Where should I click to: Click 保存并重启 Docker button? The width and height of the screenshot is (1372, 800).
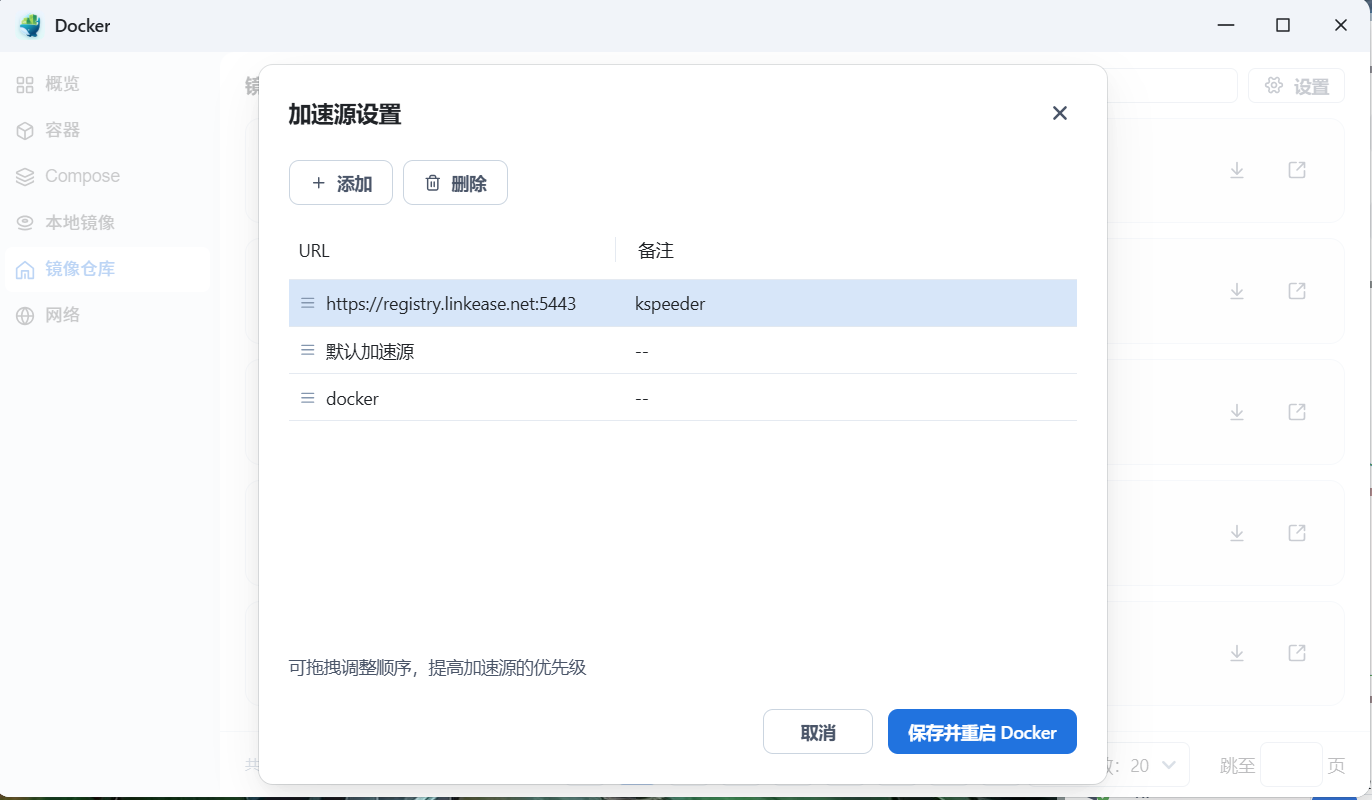tap(982, 732)
